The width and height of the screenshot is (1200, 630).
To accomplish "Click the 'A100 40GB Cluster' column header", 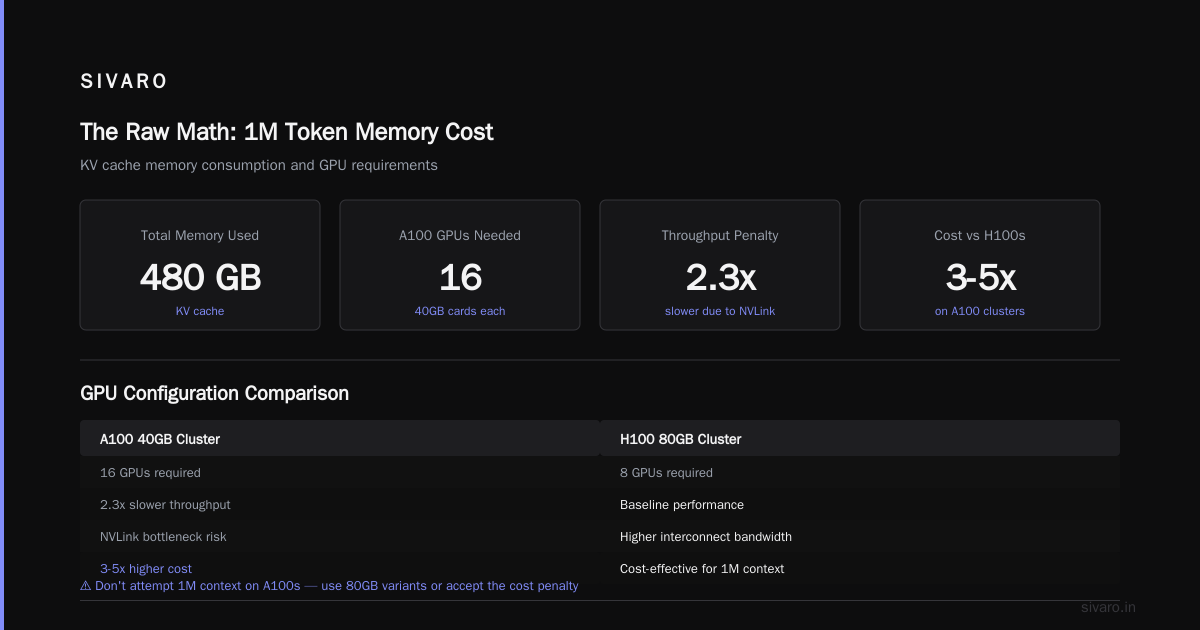I will pyautogui.click(x=340, y=439).
